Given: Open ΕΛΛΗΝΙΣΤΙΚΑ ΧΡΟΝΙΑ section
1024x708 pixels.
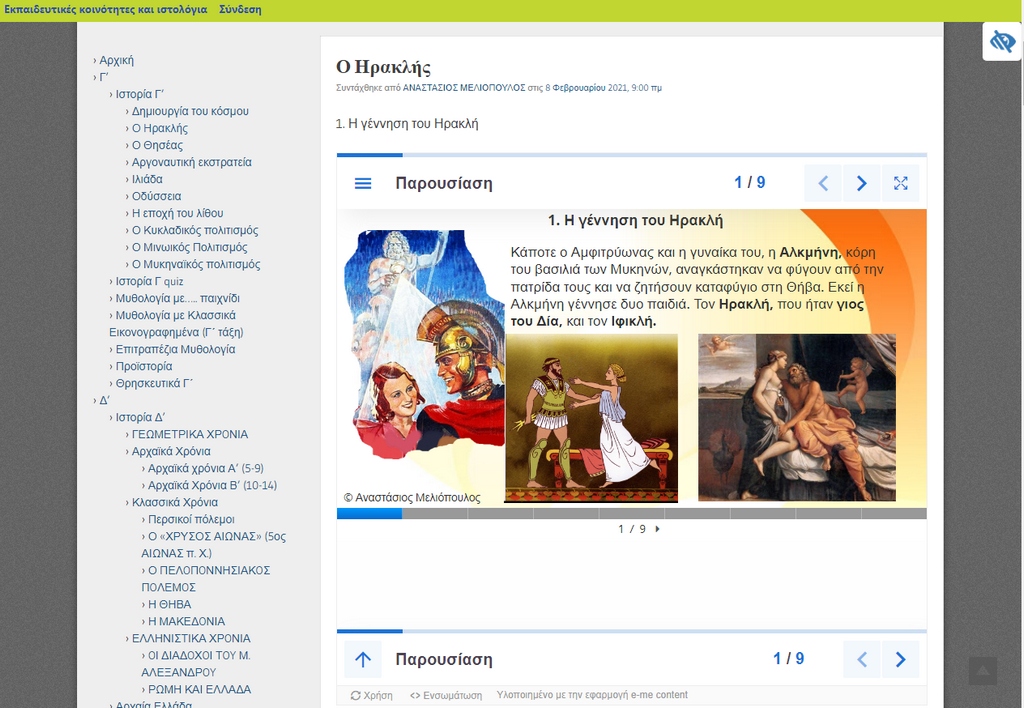Looking at the screenshot, I should point(191,637).
